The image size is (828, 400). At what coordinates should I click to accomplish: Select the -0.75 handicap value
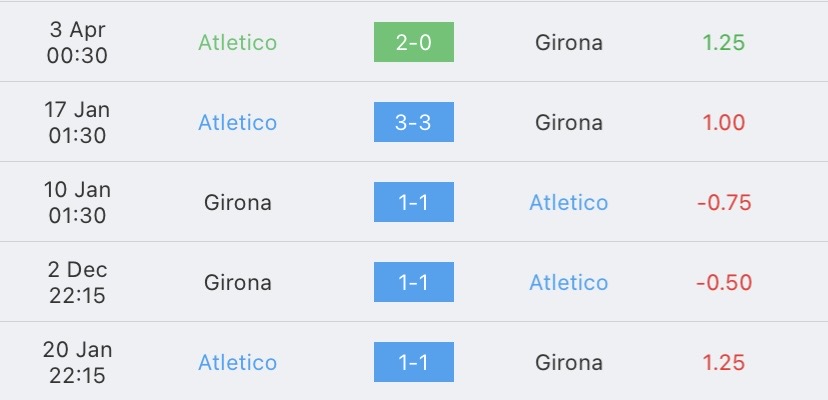724,202
